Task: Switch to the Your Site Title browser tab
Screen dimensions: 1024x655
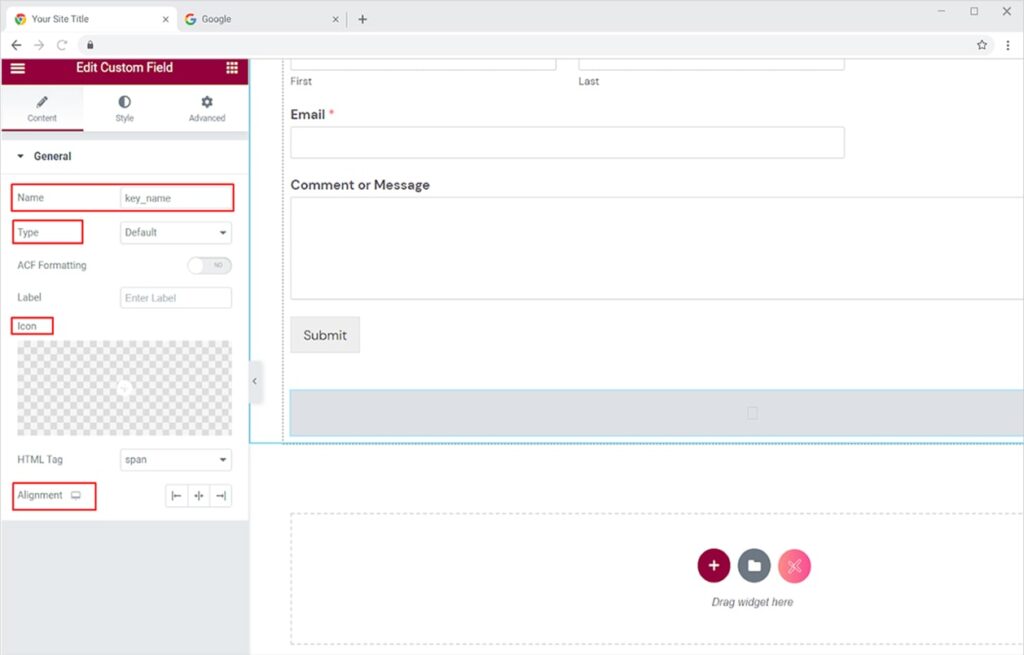Action: point(91,19)
